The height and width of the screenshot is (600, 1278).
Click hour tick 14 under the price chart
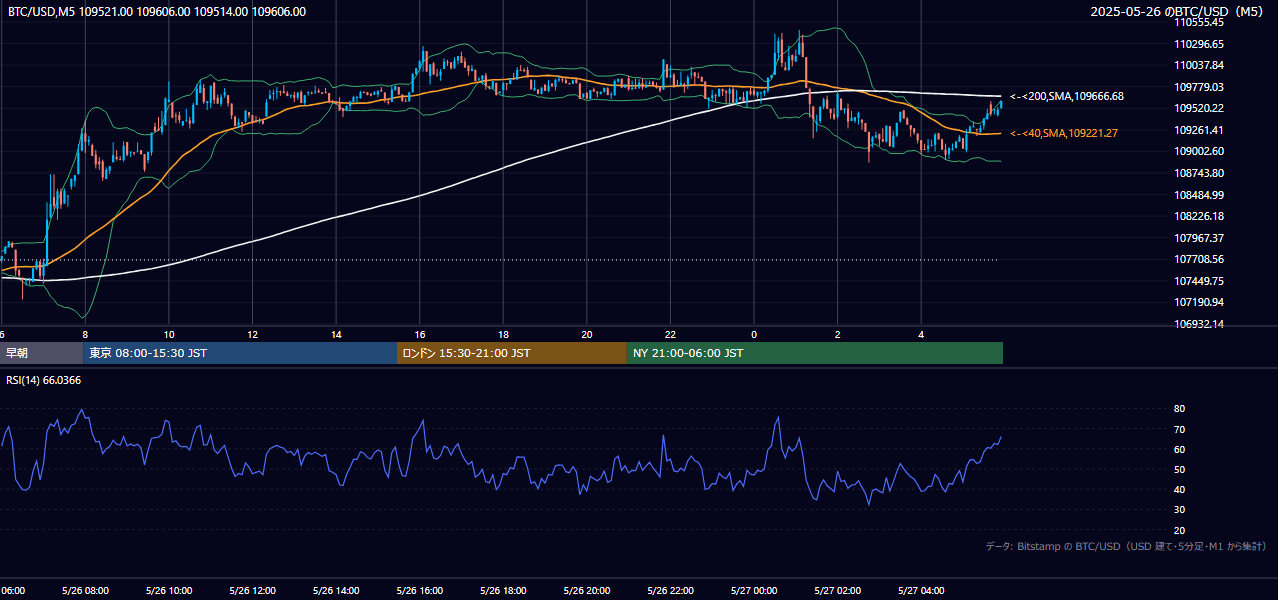[x=336, y=334]
